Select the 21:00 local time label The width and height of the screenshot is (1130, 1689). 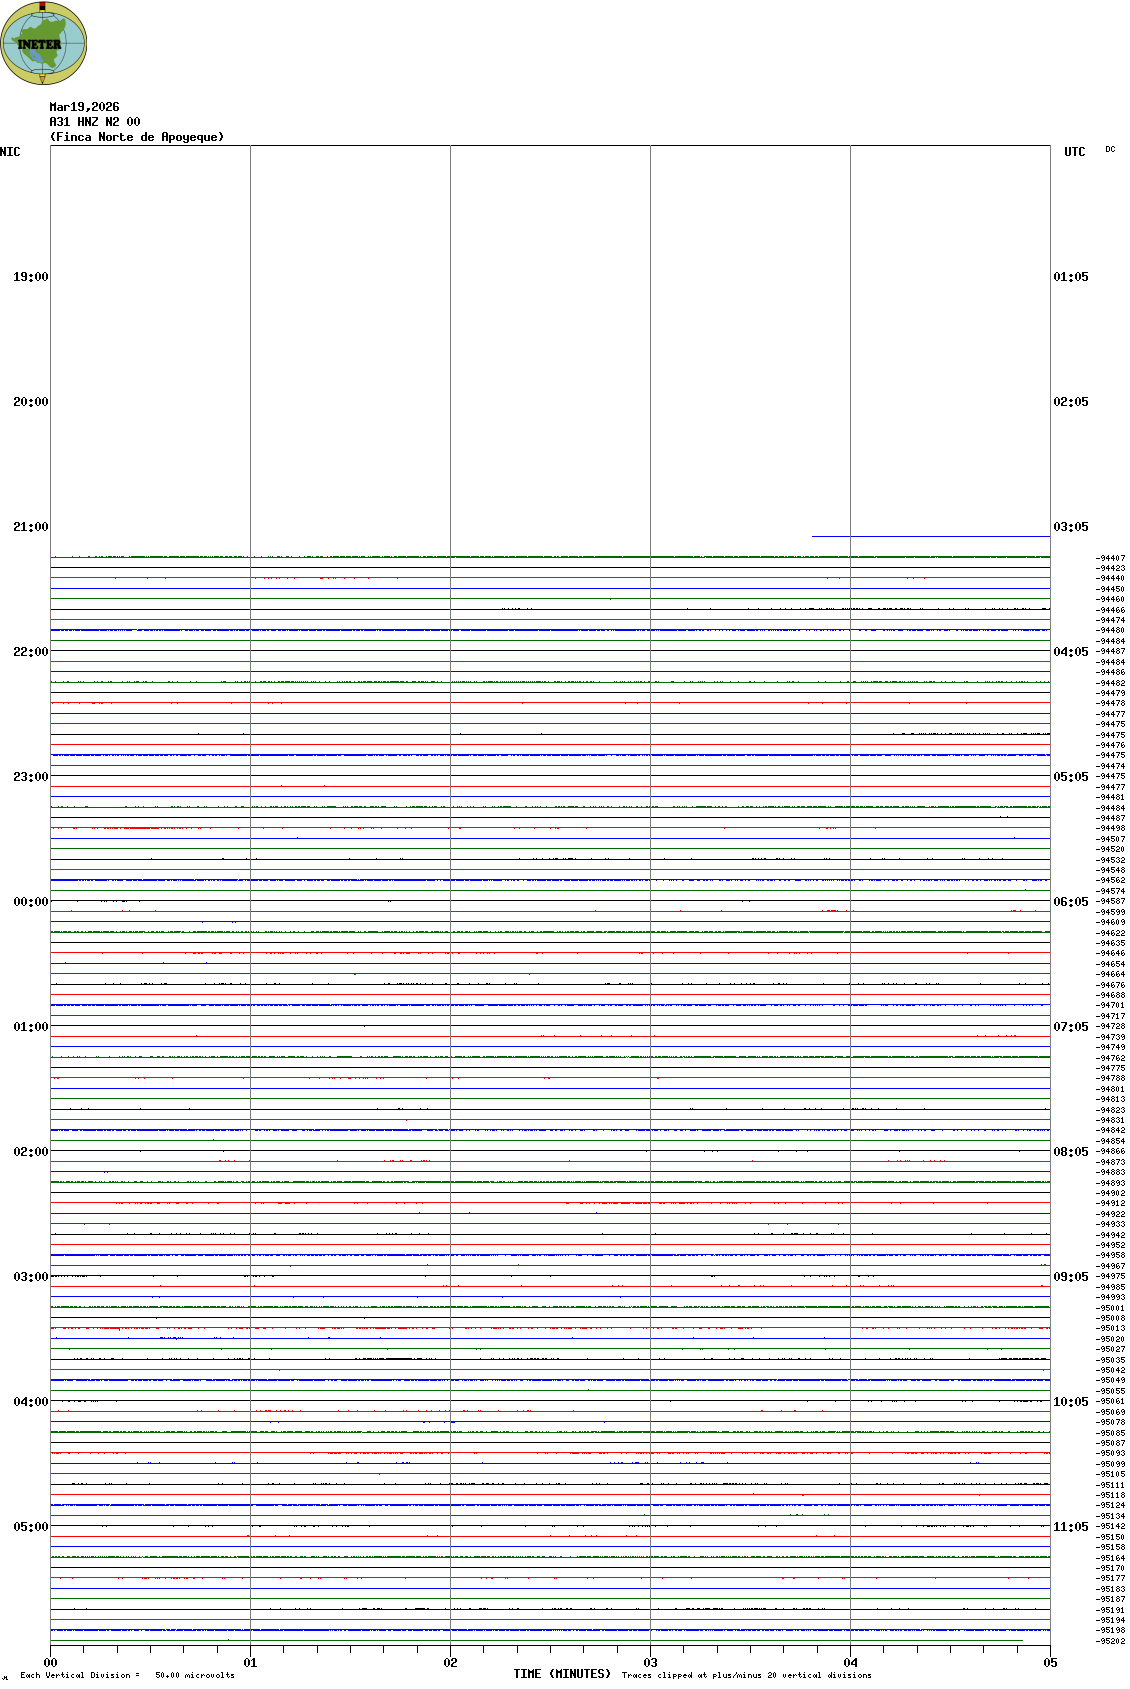[30, 527]
